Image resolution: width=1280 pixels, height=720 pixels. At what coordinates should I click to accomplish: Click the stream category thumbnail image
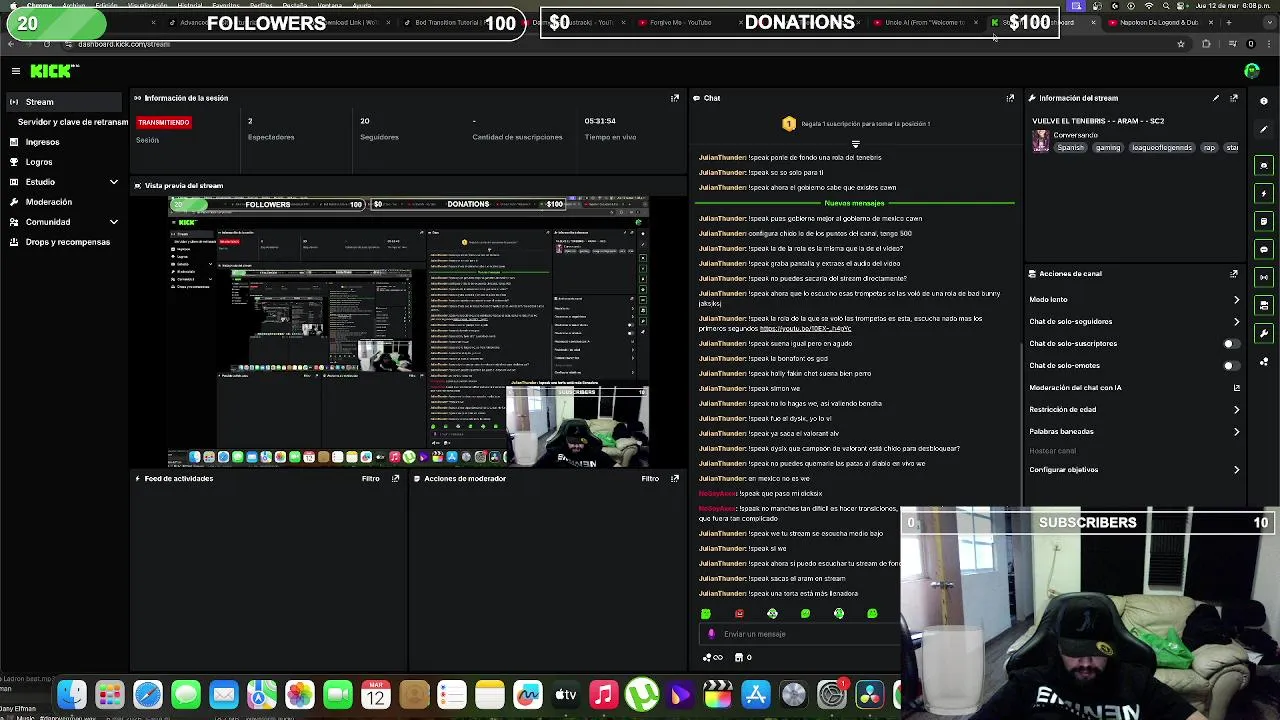(x=1041, y=141)
